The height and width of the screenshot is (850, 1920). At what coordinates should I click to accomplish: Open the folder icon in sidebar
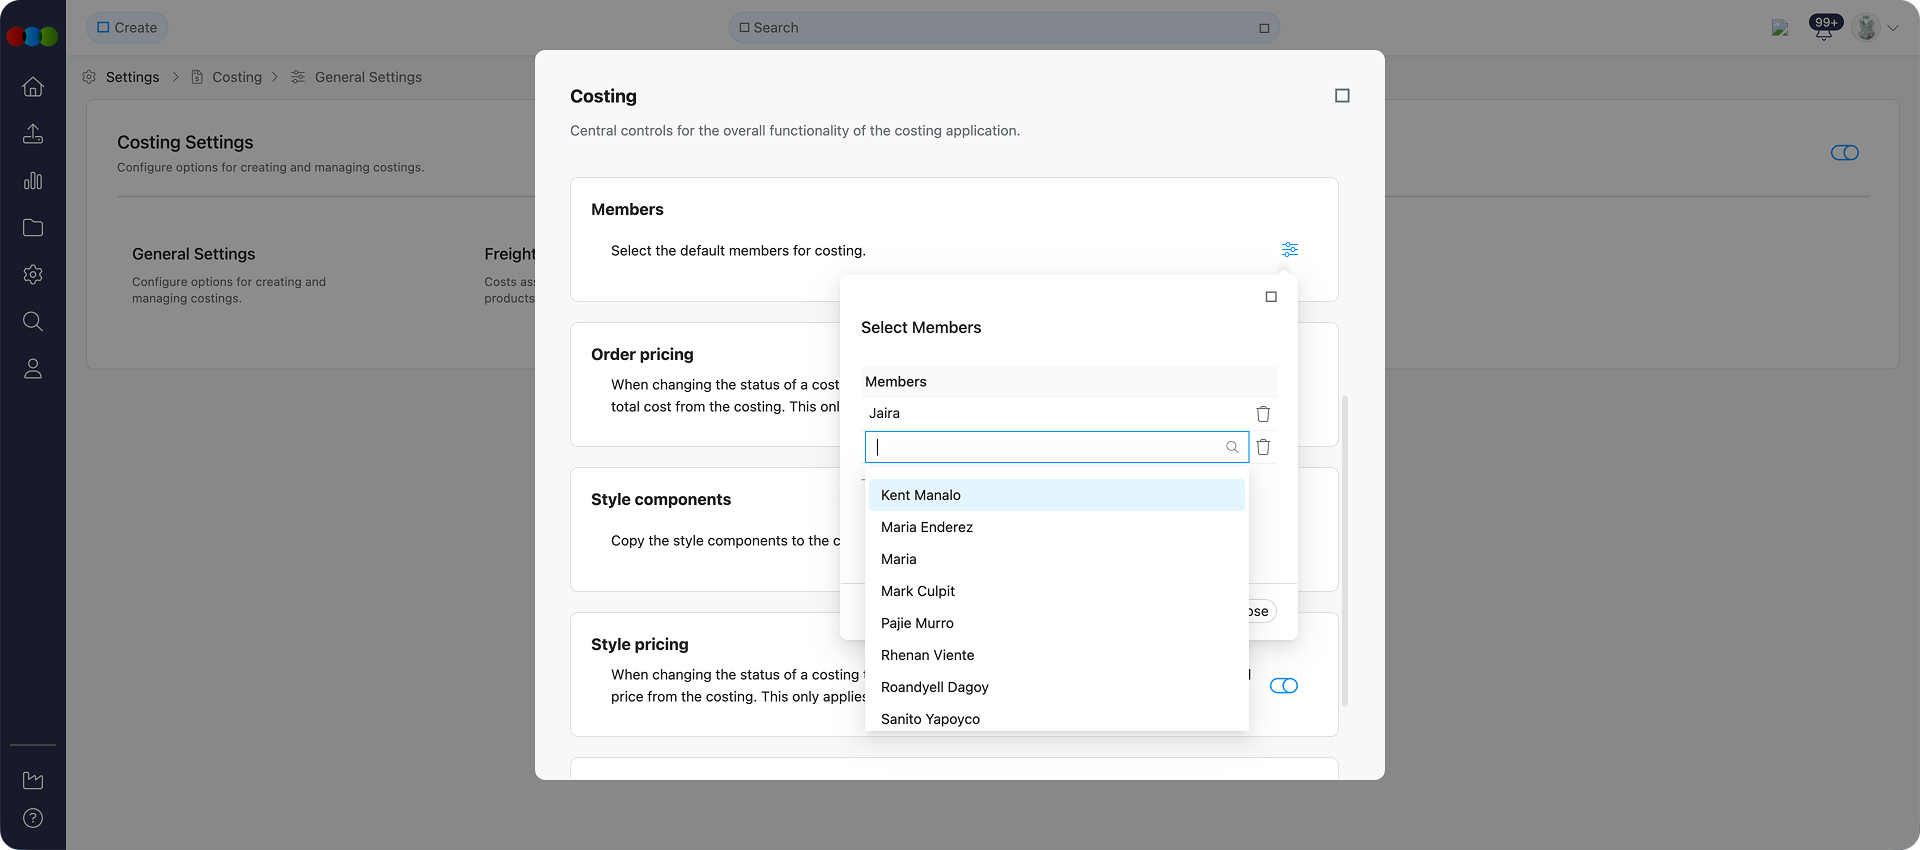(33, 228)
